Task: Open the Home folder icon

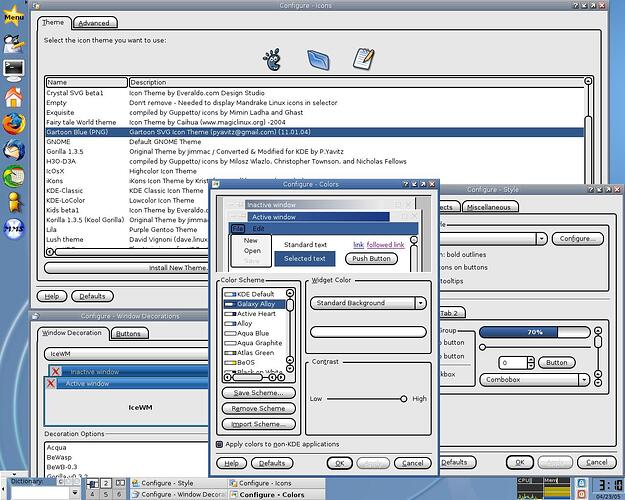Action: click(x=14, y=97)
